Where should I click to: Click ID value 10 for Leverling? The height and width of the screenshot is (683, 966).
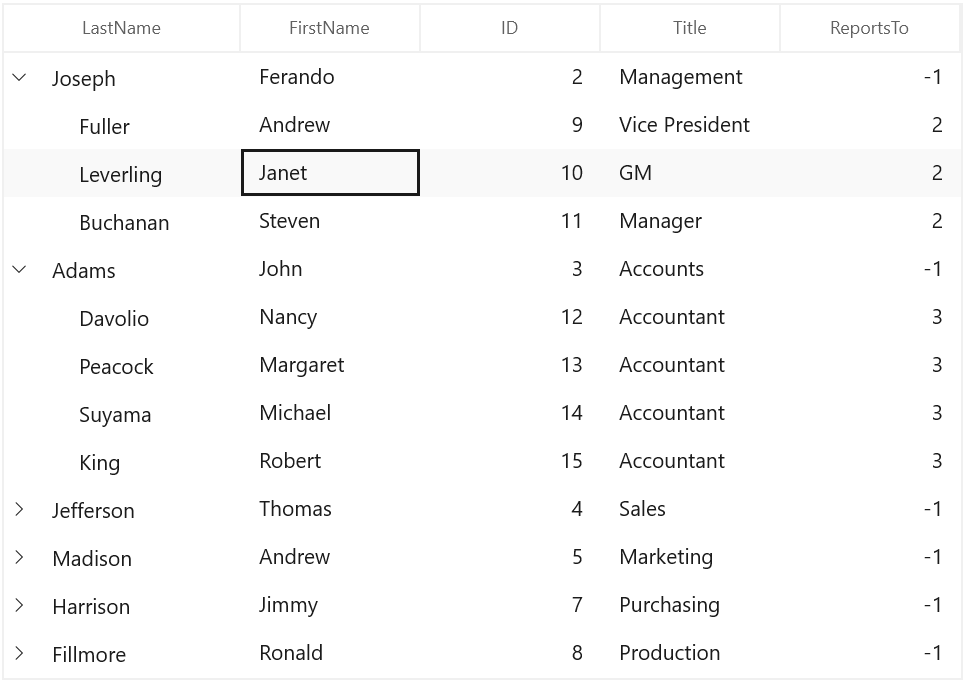pos(572,173)
